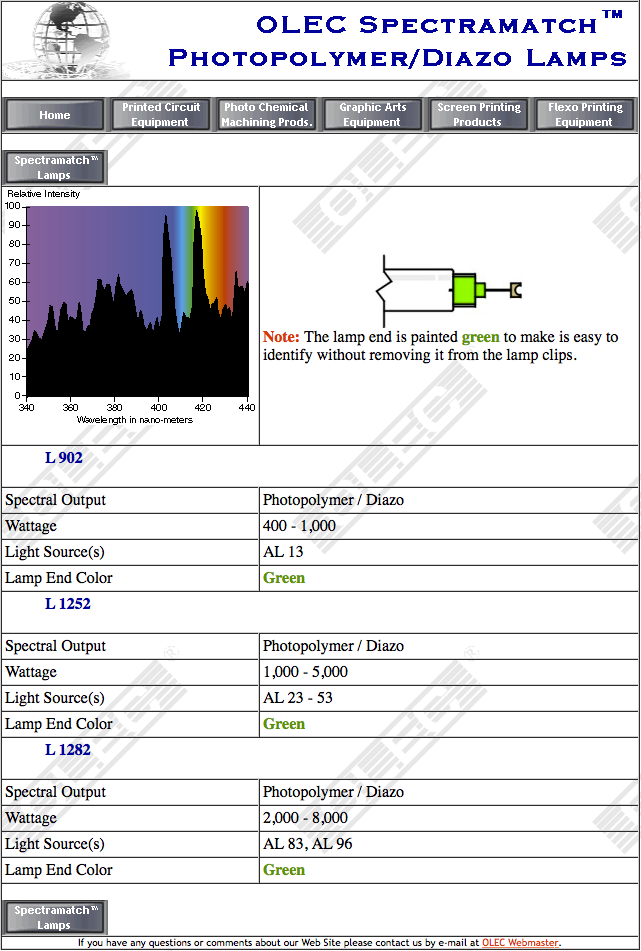Click Green value in L 1252 table
The height and width of the screenshot is (951, 641).
[x=284, y=724]
